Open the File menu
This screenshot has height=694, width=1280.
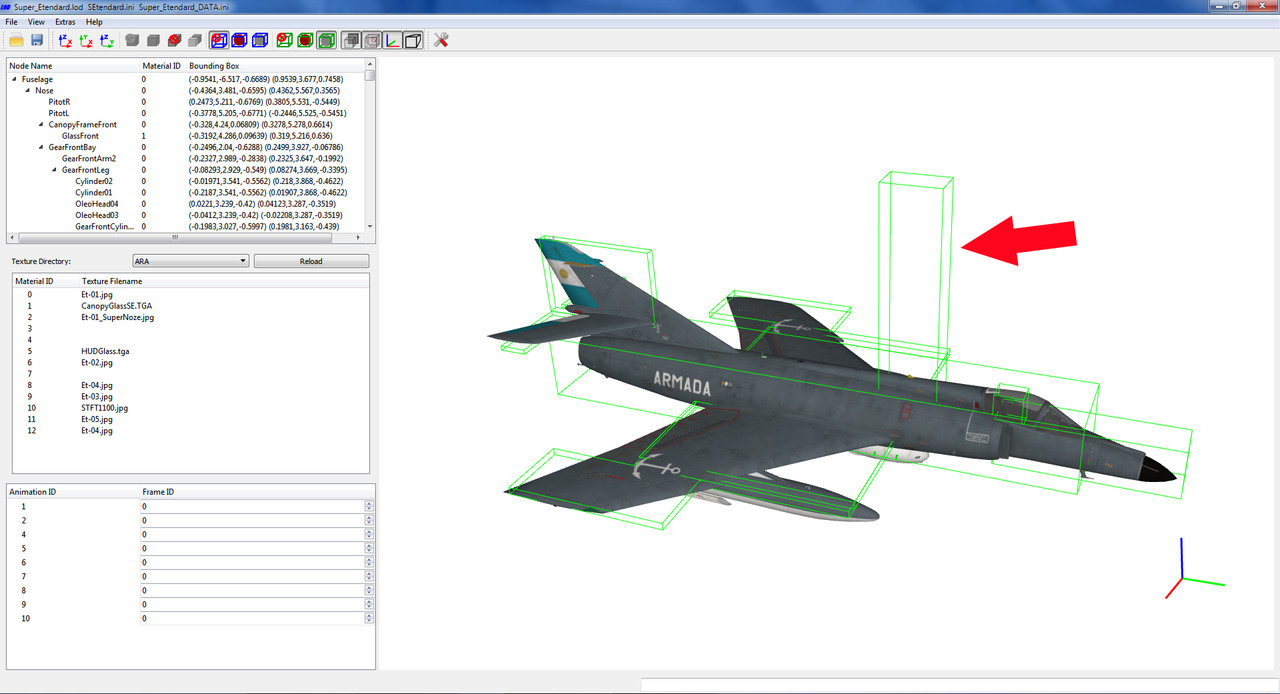coord(11,21)
